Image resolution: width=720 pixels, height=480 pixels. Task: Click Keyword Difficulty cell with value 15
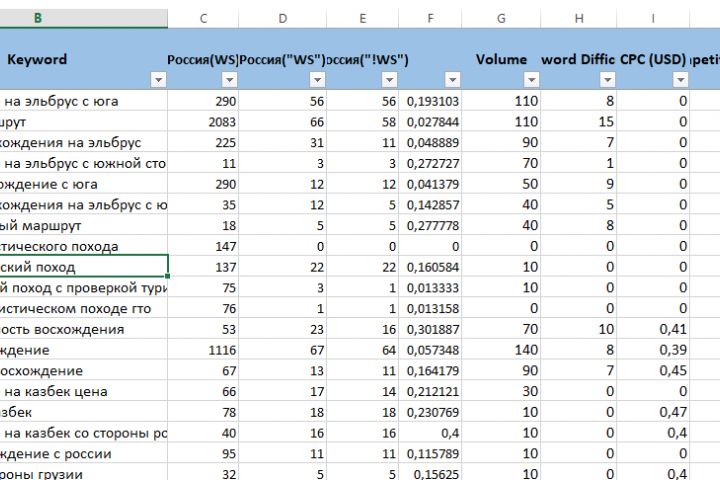click(579, 122)
